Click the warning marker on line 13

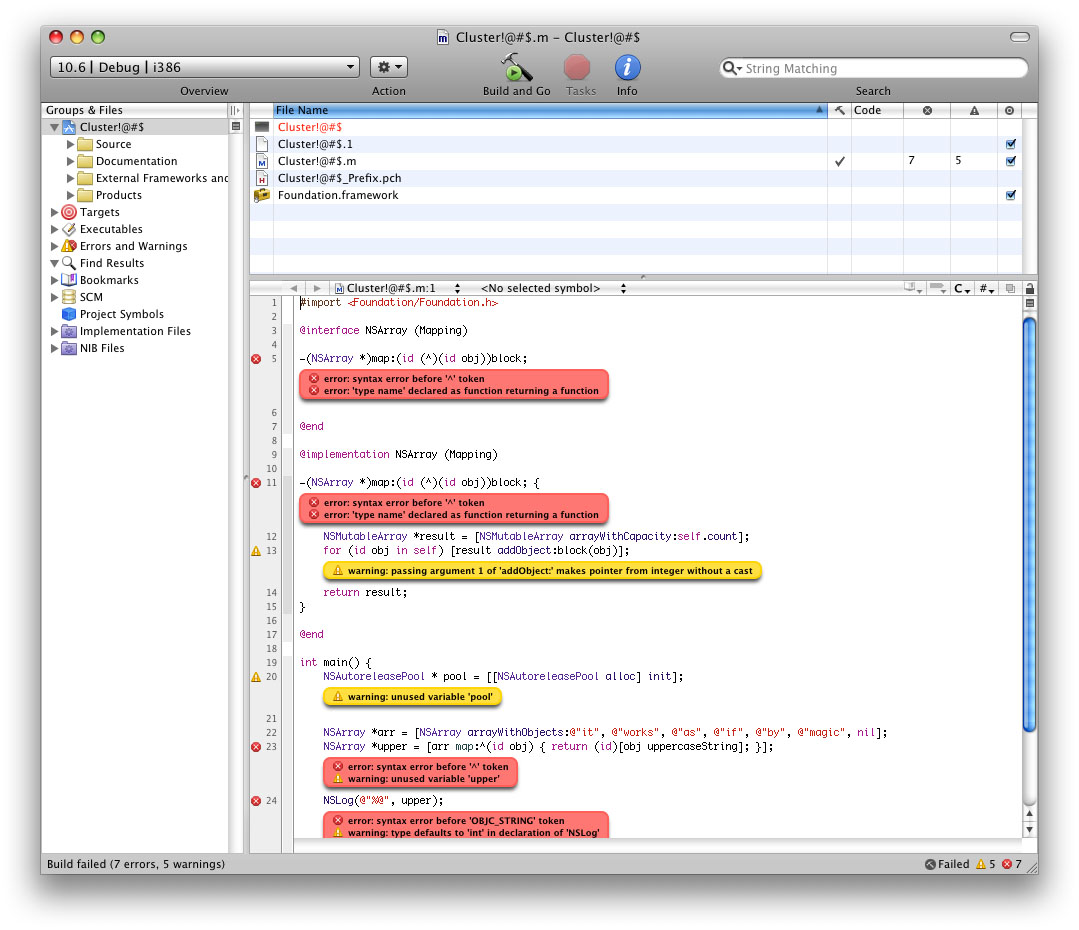[x=256, y=551]
